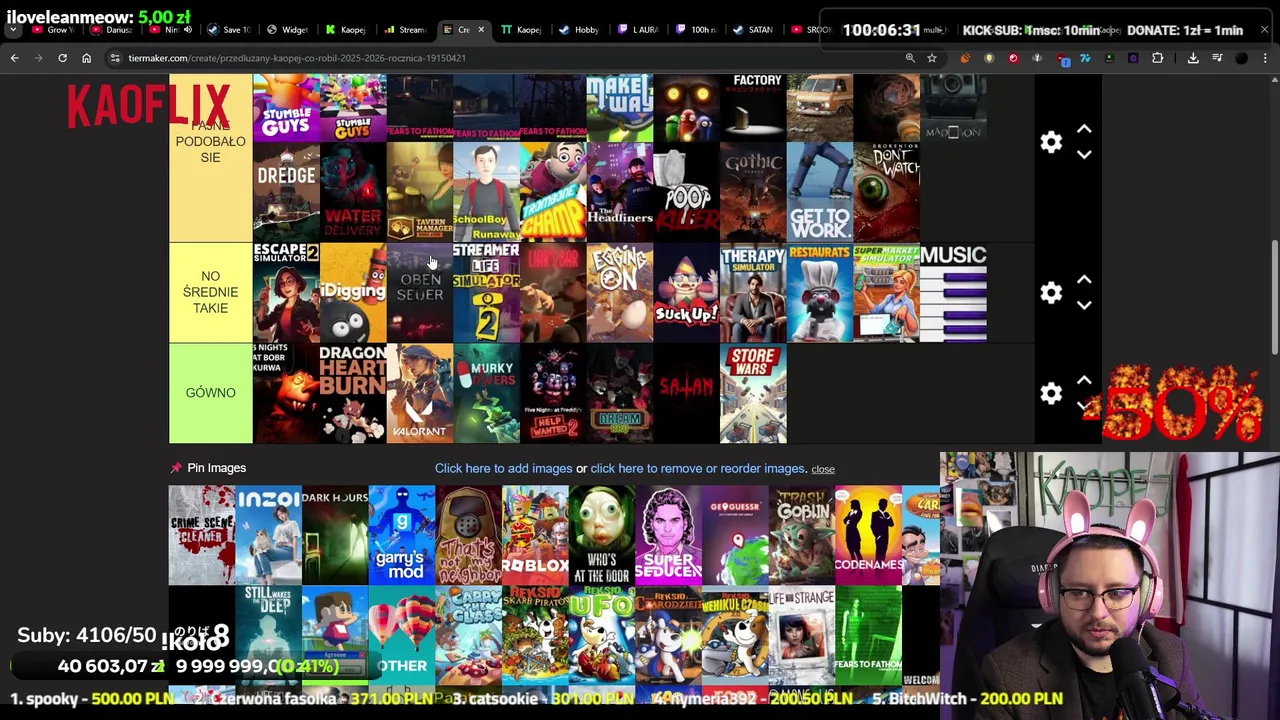
Task: Pick the Egging On tile
Action: pyautogui.click(x=620, y=292)
